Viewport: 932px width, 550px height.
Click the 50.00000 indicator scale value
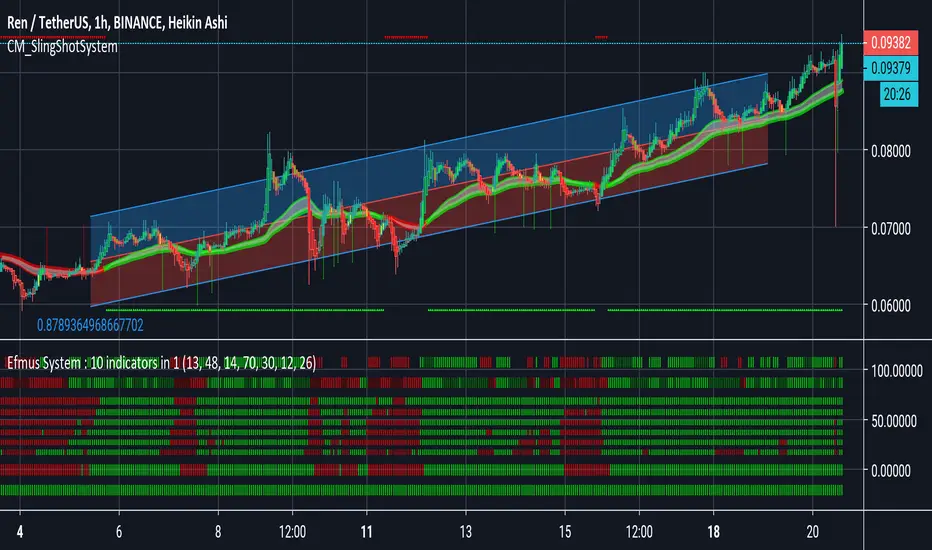tap(894, 421)
